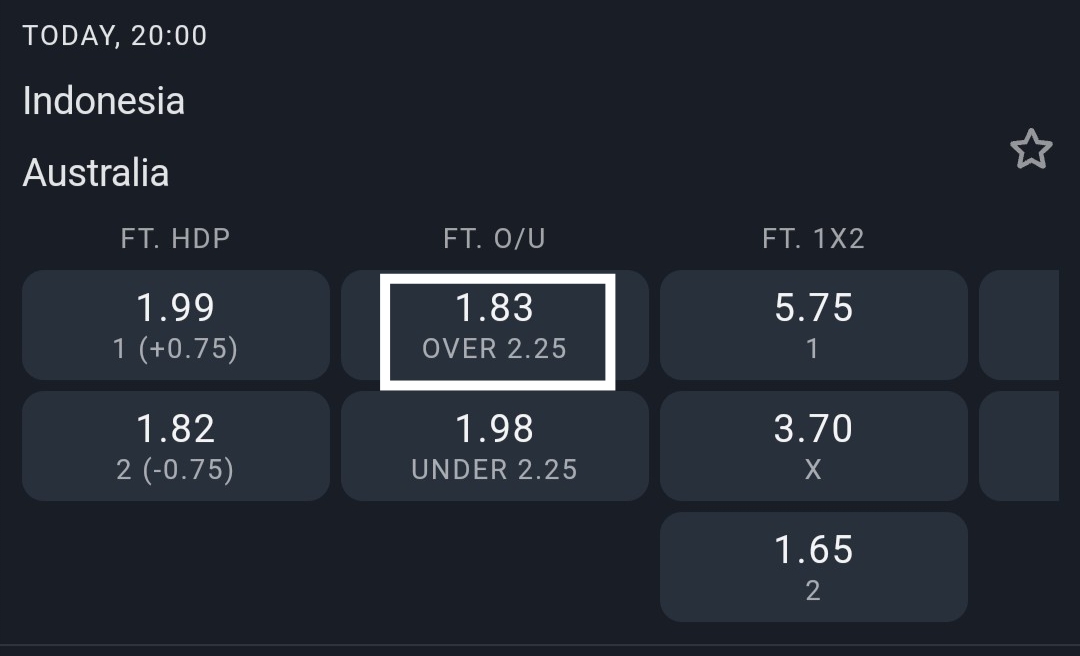Click the FT. 1X2 market header

tap(814, 238)
